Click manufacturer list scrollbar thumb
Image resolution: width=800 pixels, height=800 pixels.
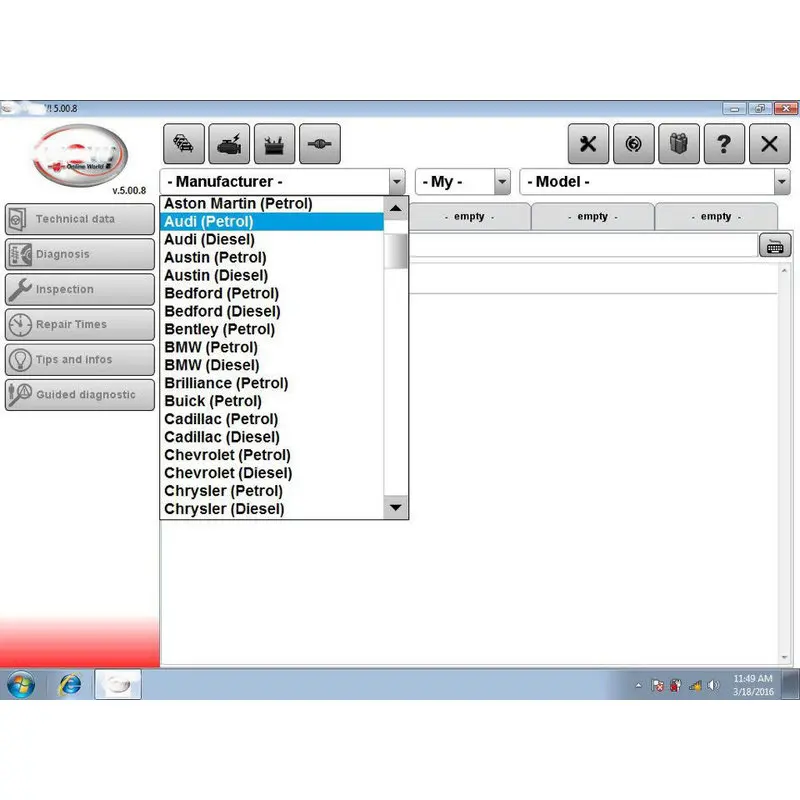point(395,251)
